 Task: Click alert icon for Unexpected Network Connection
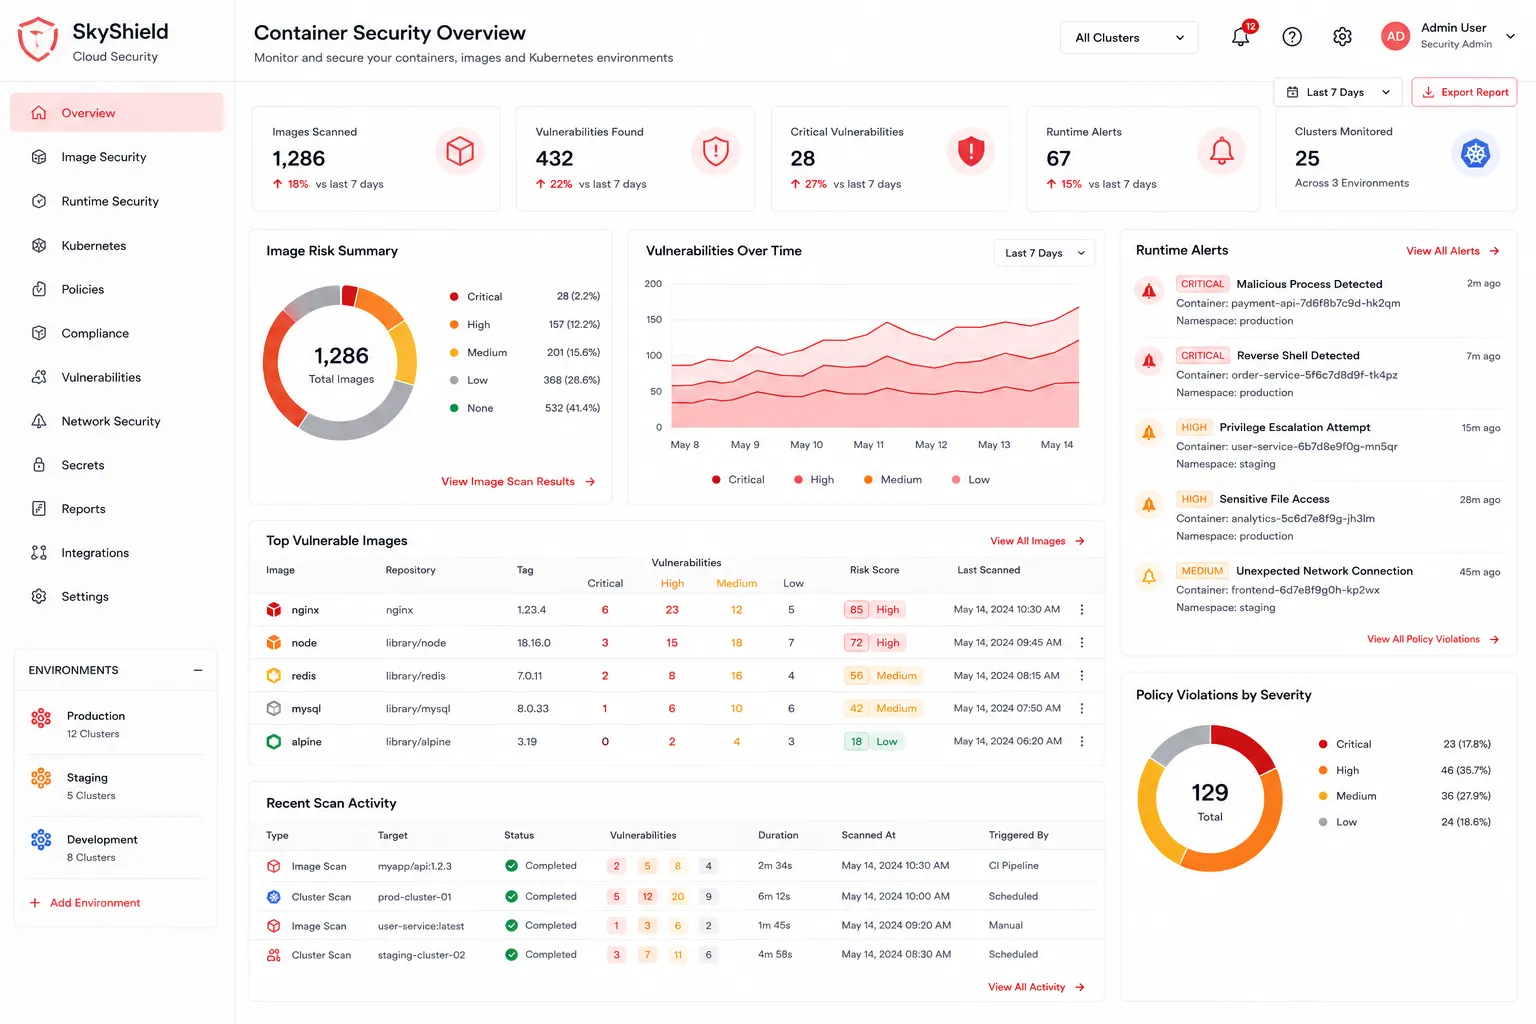[1149, 576]
